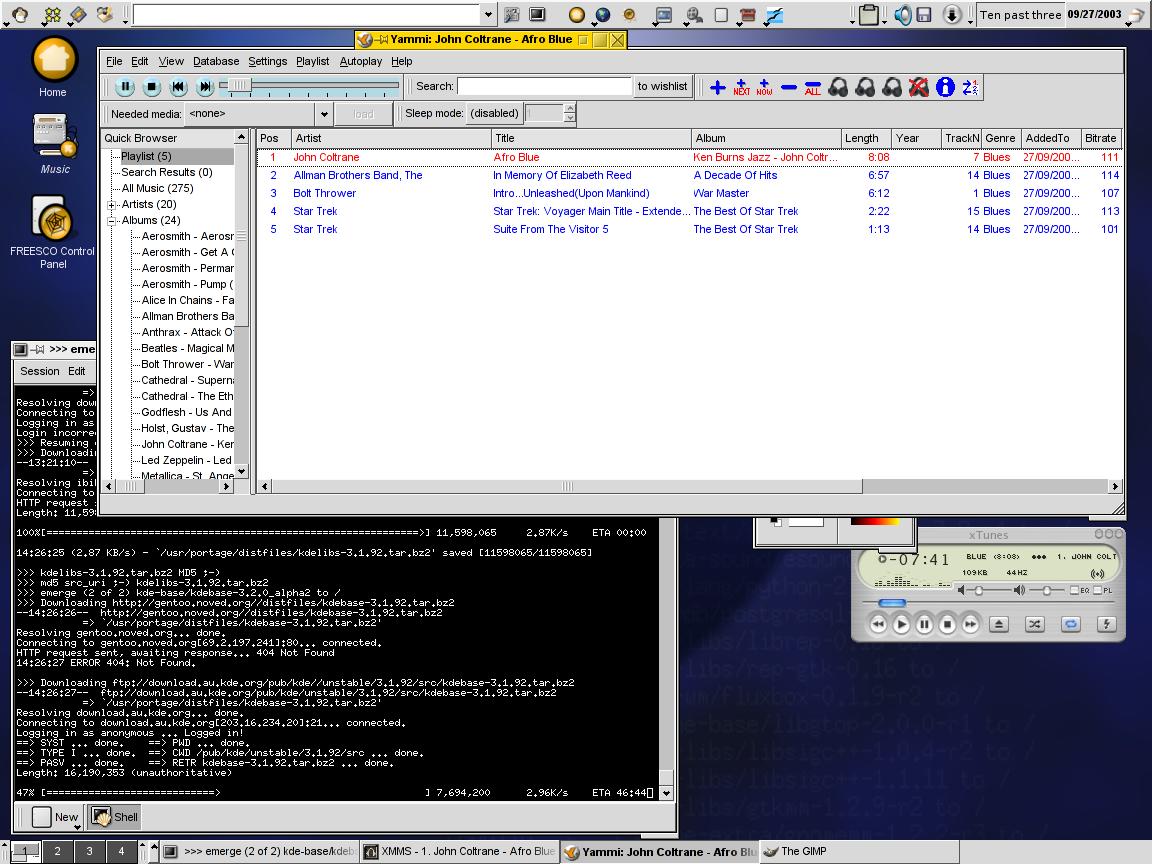Open the top panel command box dropdown arrow
The height and width of the screenshot is (864, 1152).
pos(488,15)
